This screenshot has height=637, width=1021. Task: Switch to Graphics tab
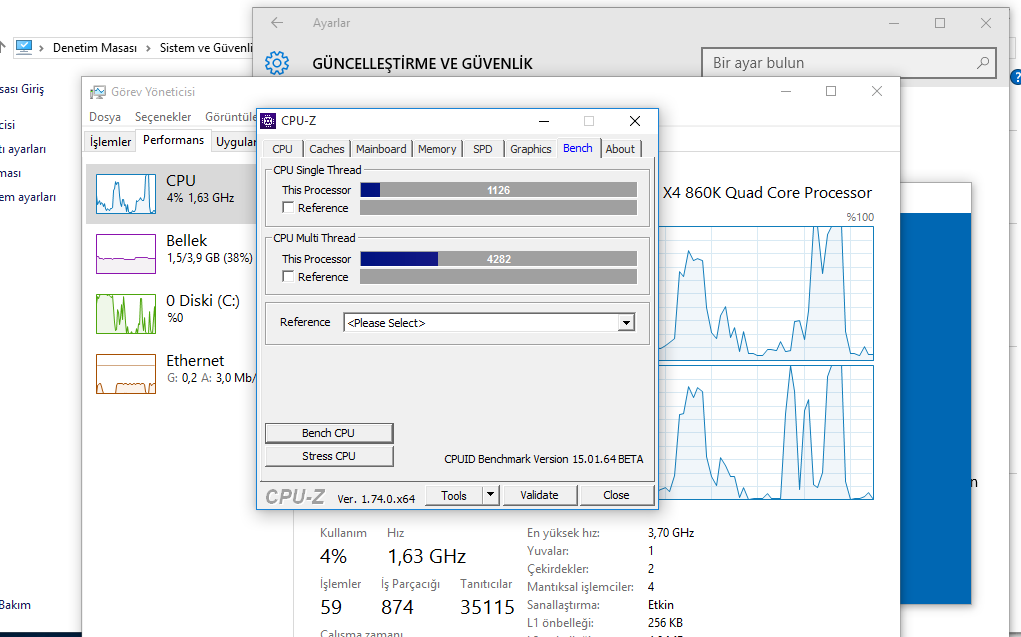point(531,149)
